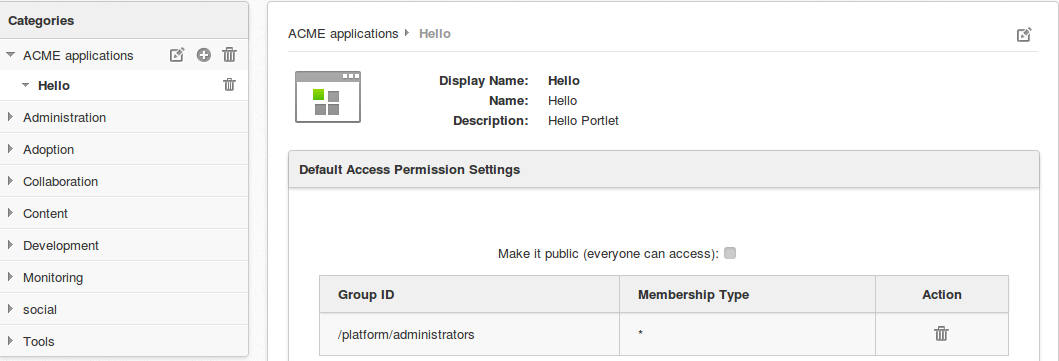Open the Tools category label
Screen dimensions: 1059x361
tap(38, 341)
